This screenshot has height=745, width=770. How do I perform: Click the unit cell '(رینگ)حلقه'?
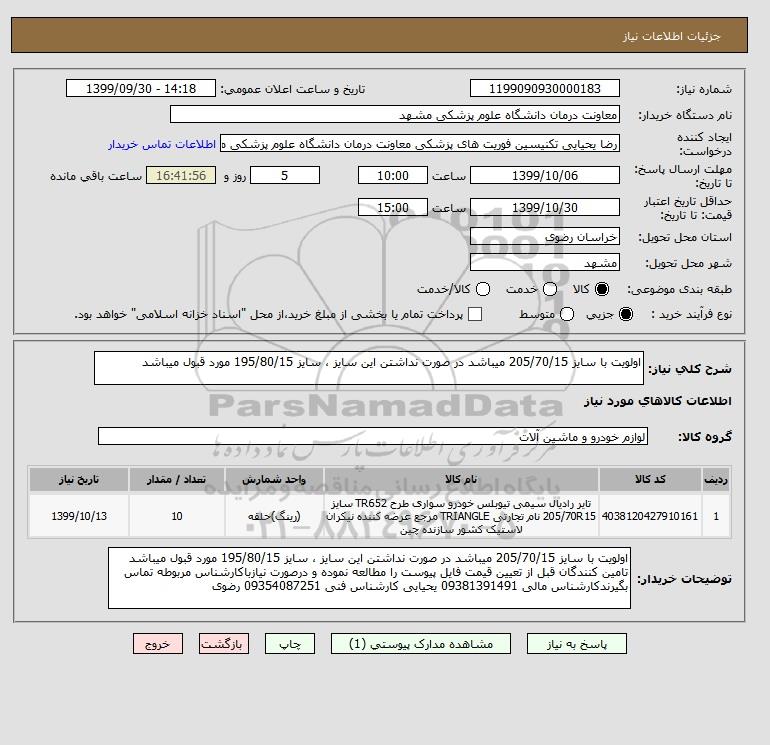pos(274,516)
